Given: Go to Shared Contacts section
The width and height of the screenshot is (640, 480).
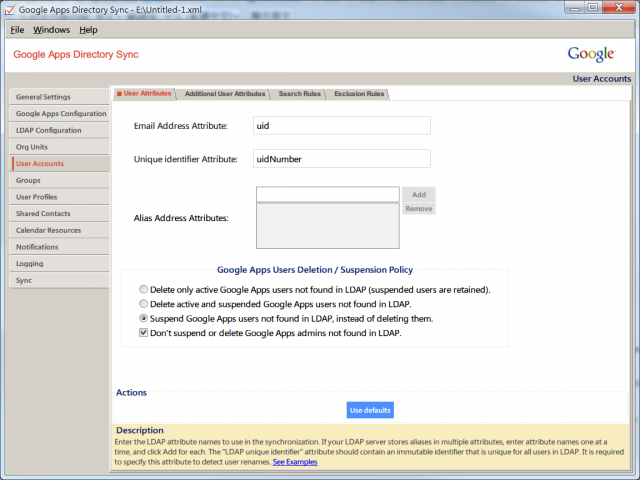Looking at the screenshot, I should (x=60, y=213).
